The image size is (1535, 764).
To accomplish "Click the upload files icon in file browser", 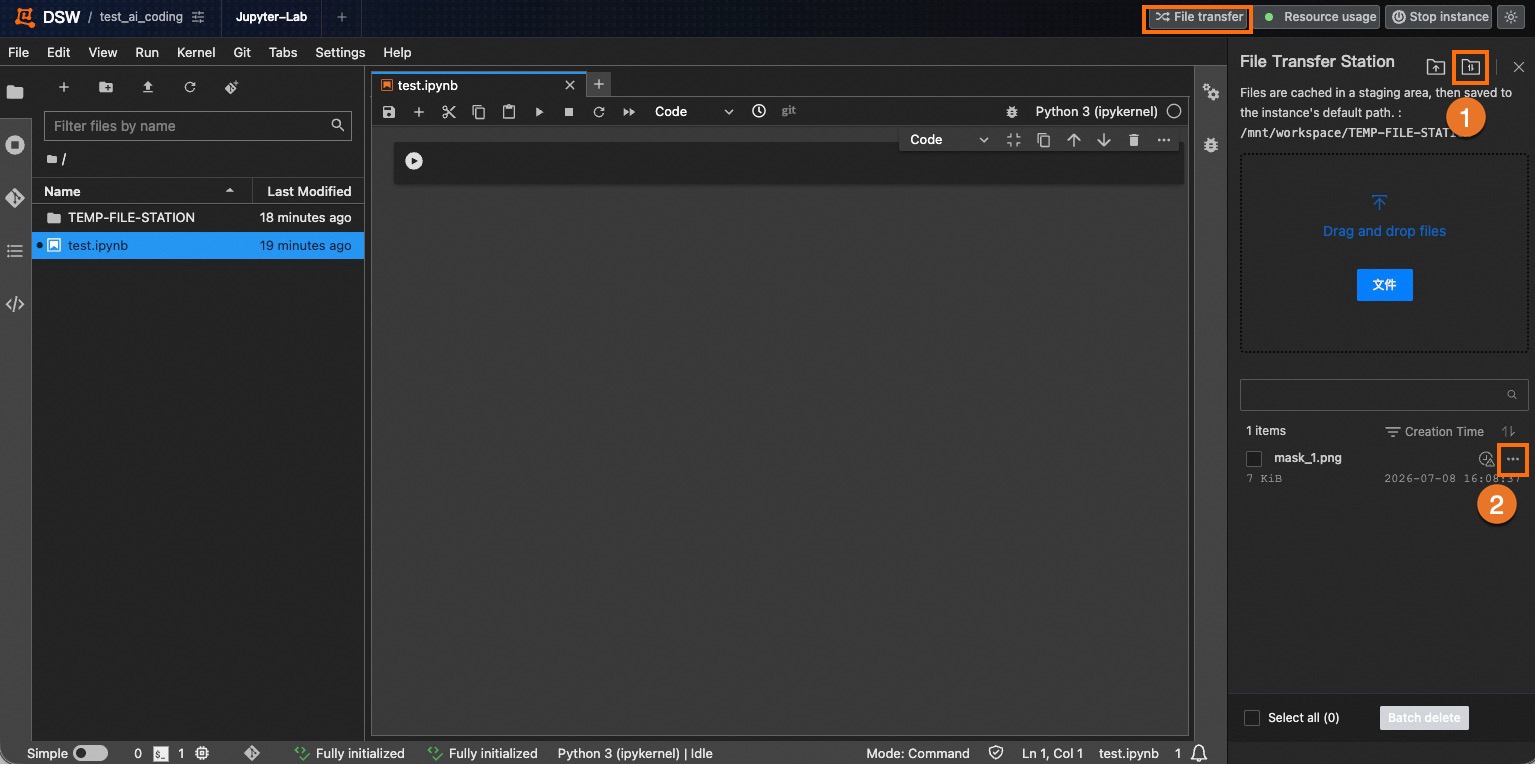I will (x=148, y=88).
